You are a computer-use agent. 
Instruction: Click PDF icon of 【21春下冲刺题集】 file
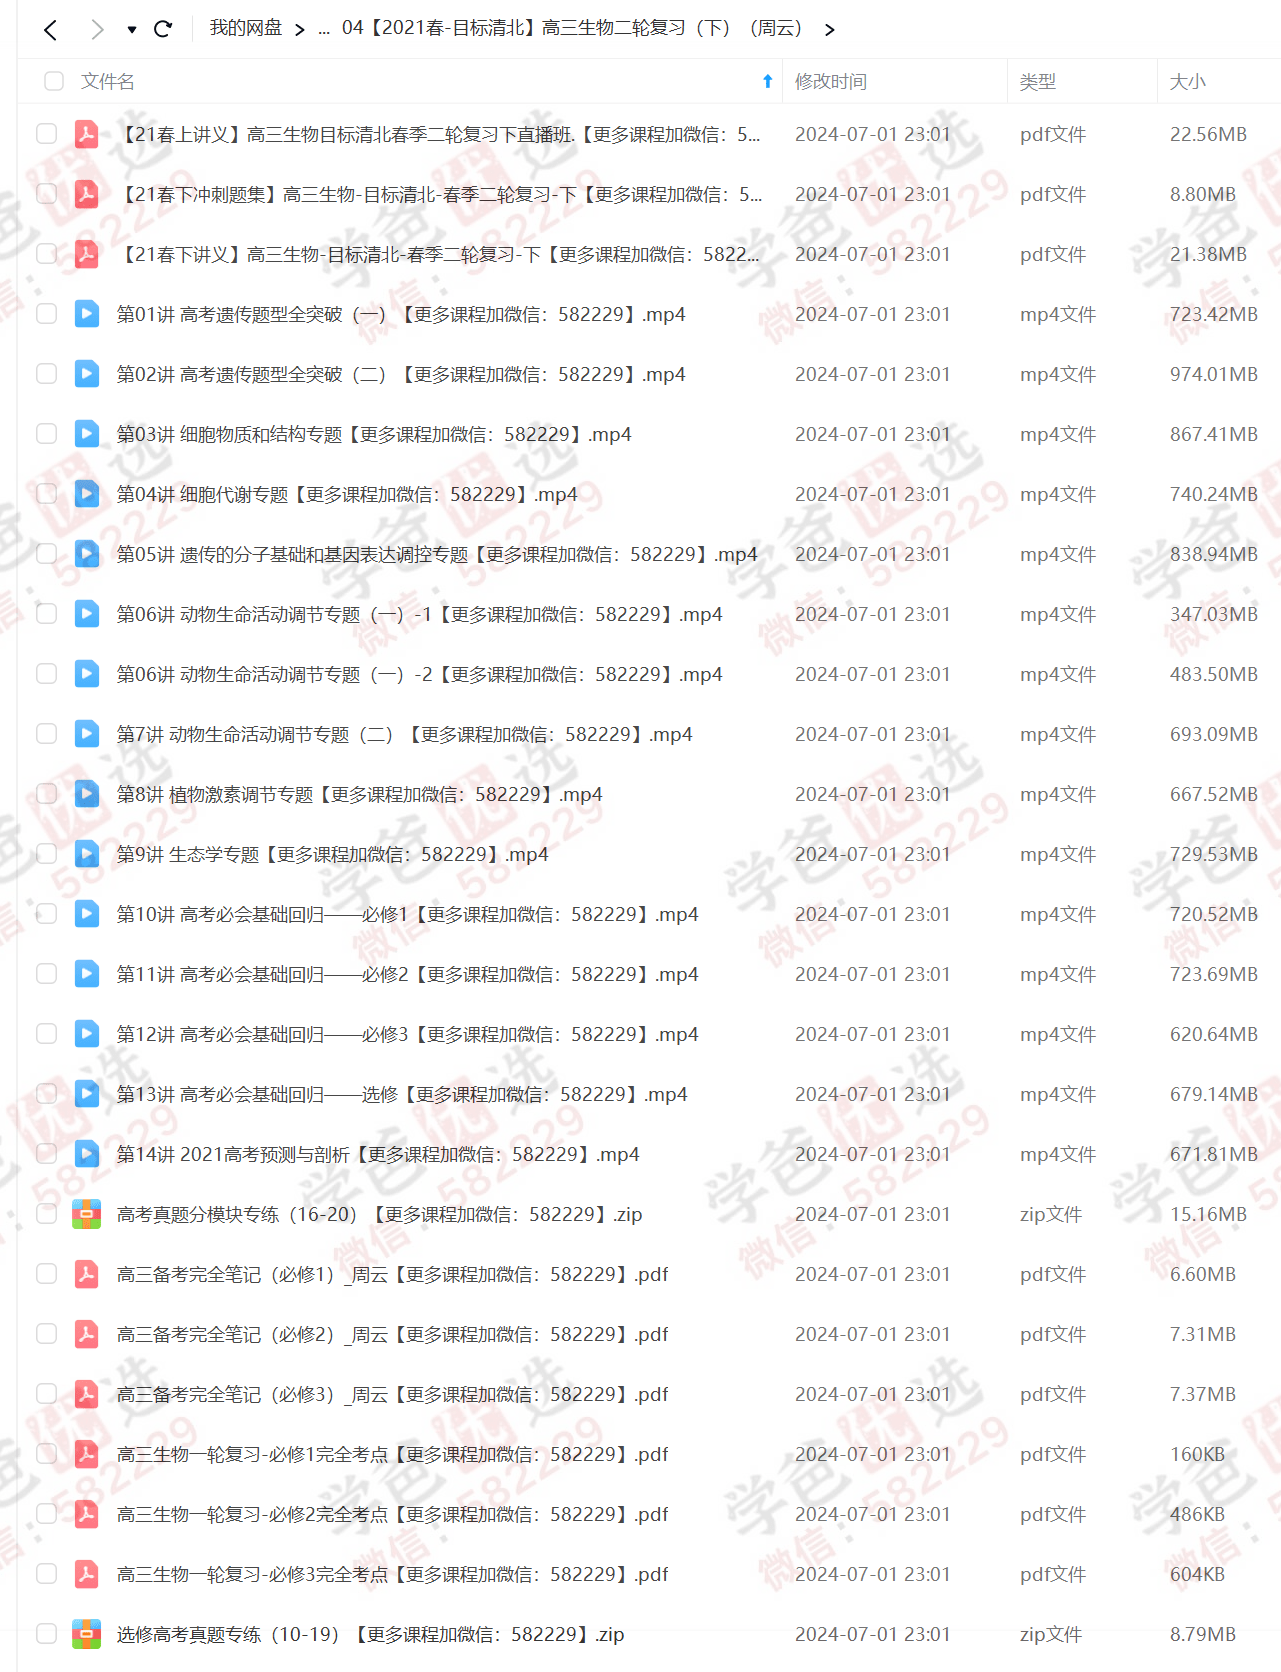coord(87,194)
